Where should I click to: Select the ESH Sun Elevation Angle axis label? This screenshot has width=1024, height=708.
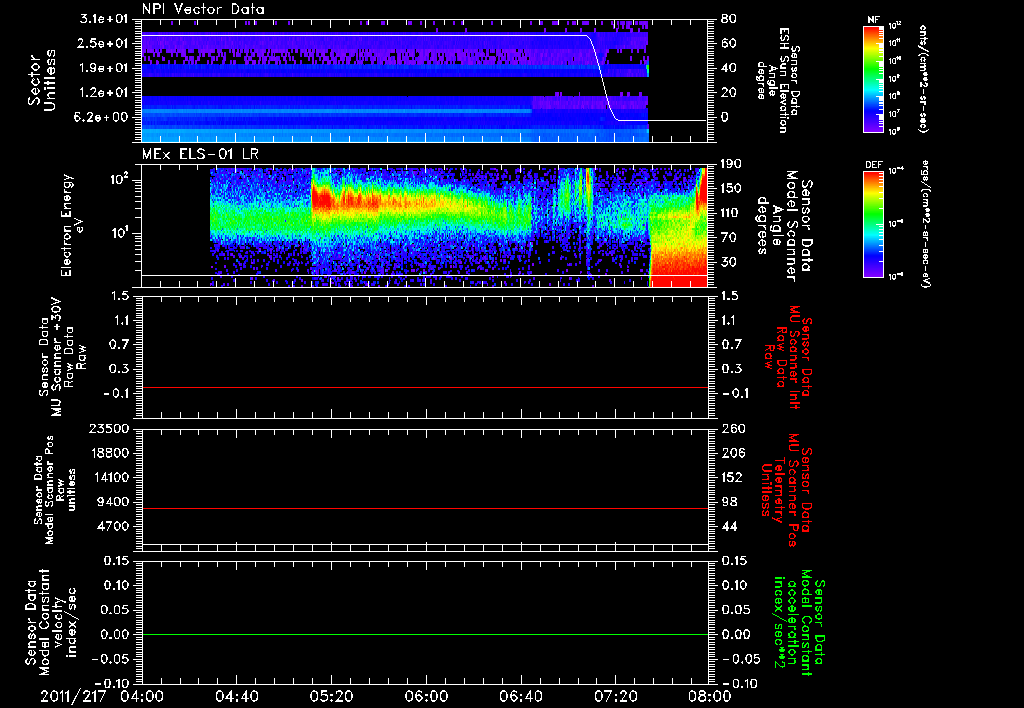click(x=777, y=80)
